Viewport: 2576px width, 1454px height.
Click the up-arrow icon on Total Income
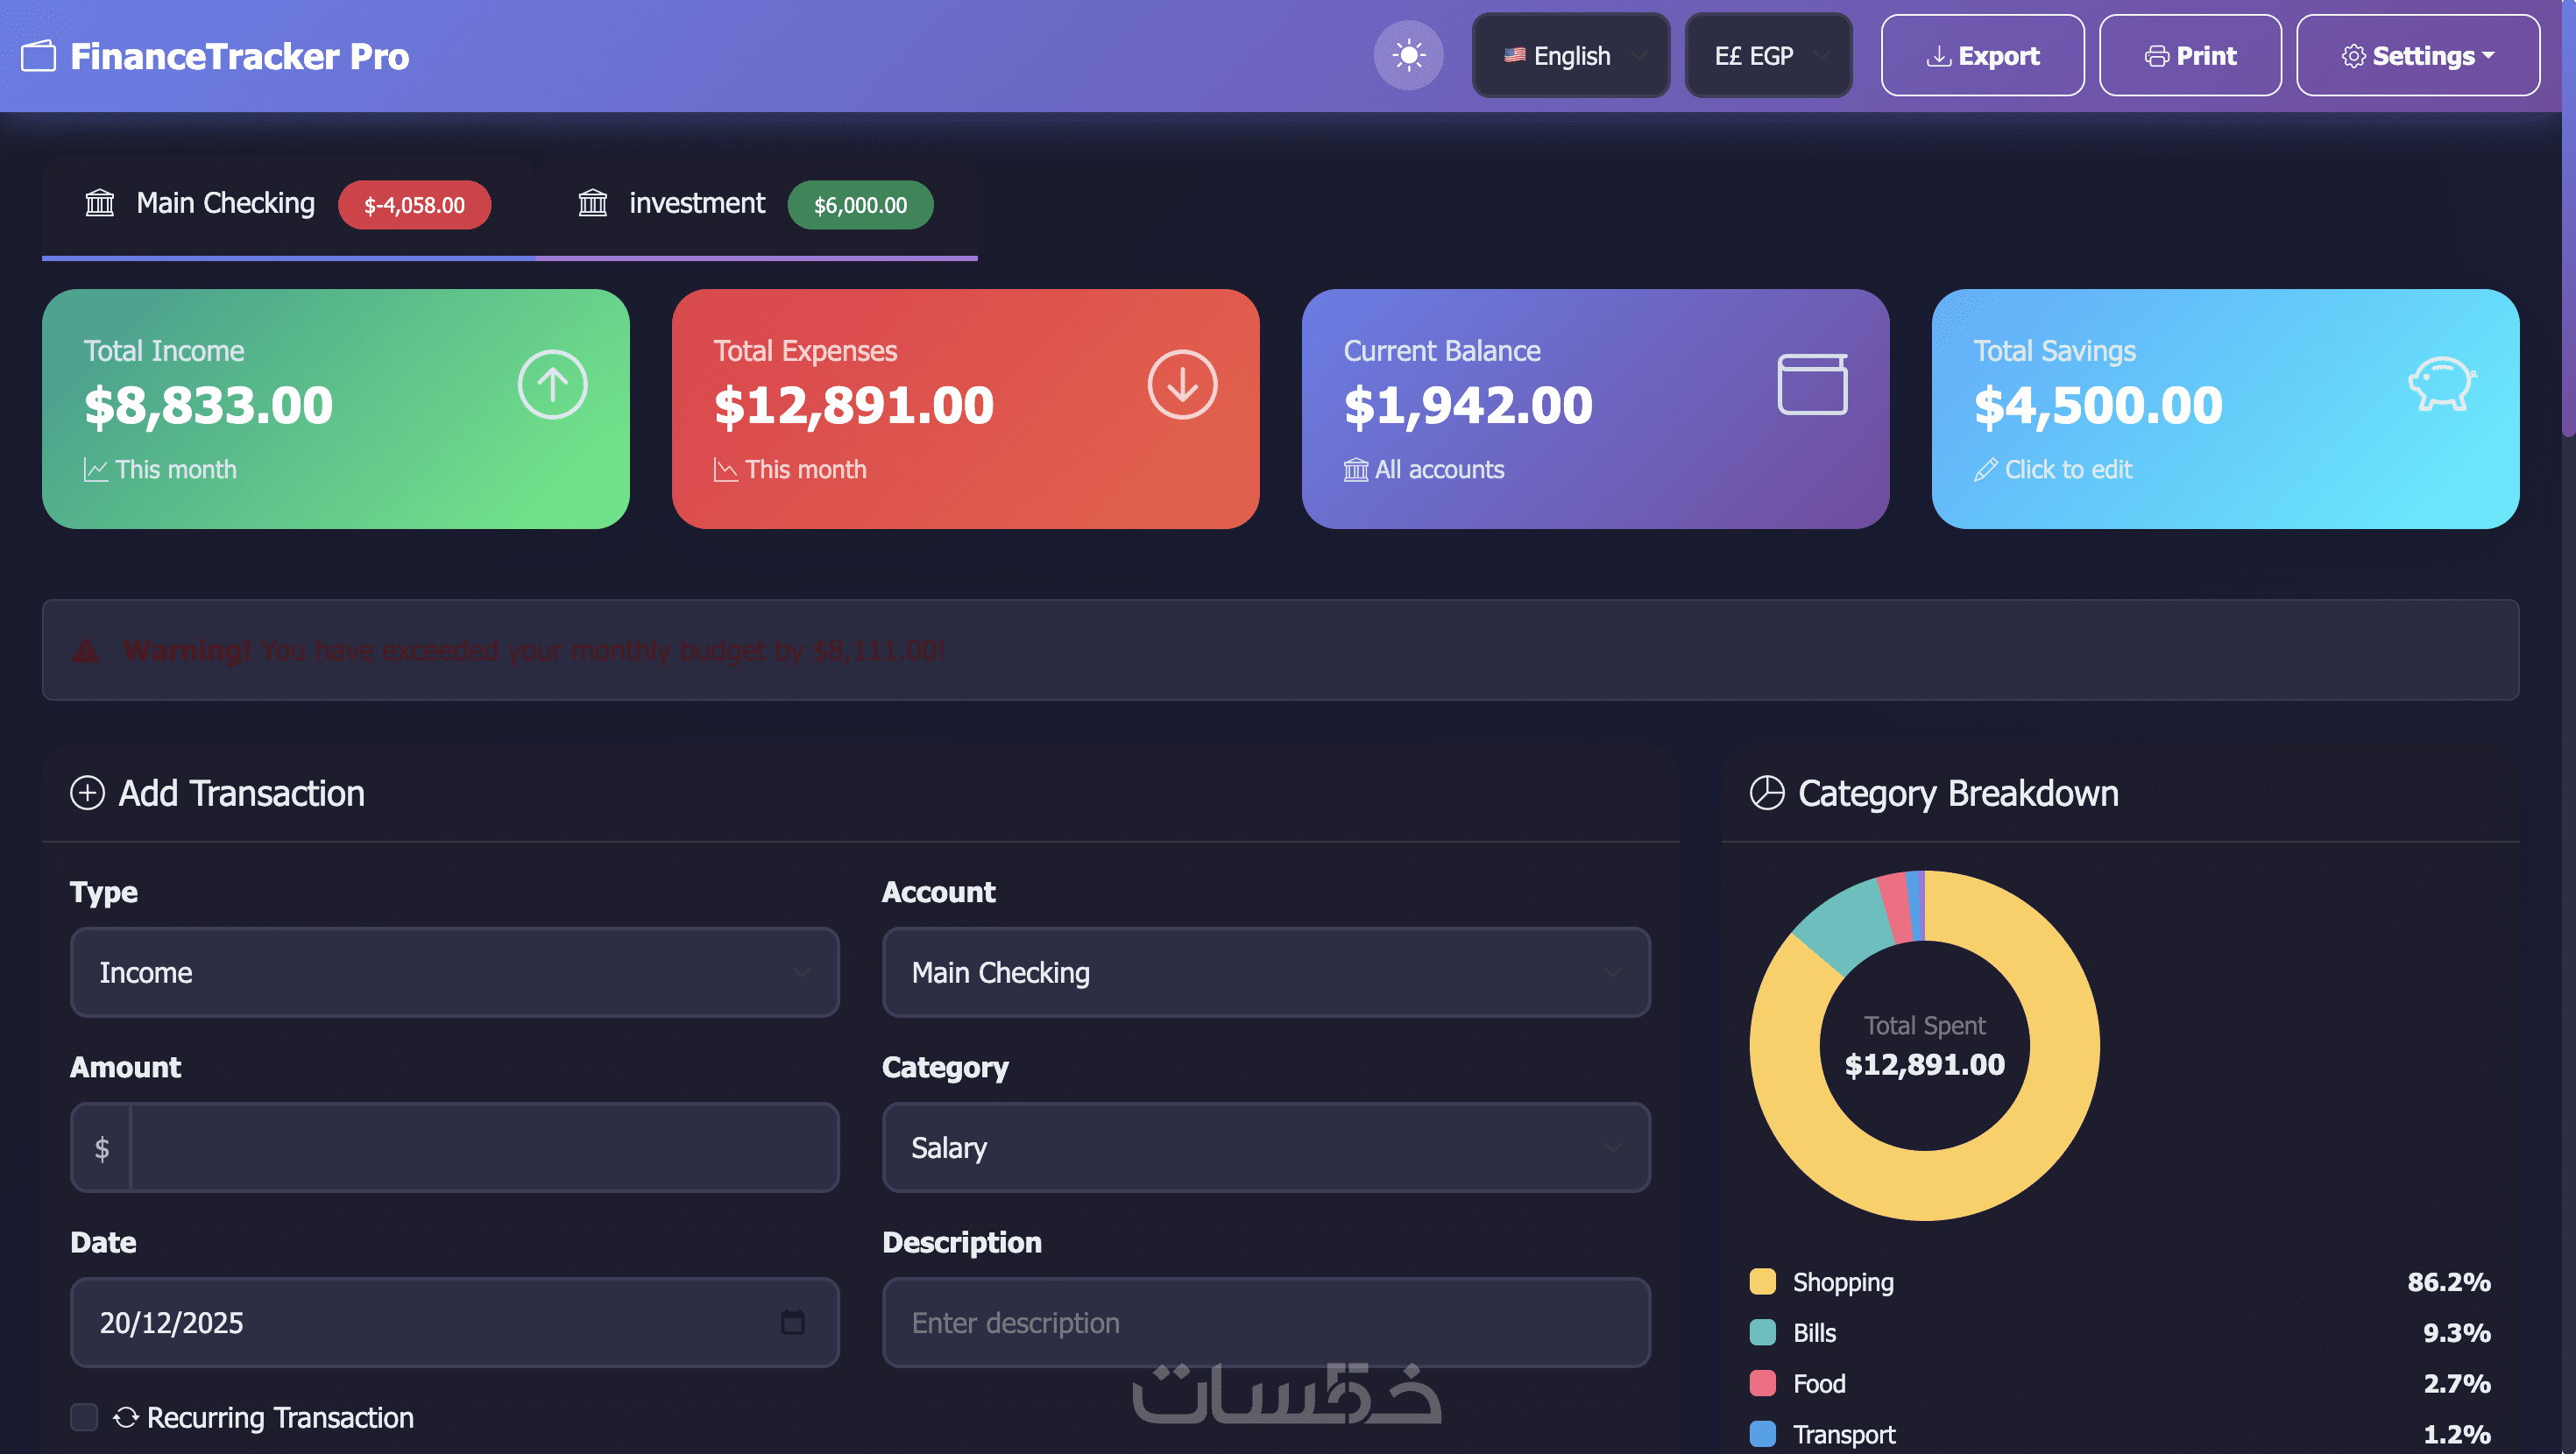[552, 384]
